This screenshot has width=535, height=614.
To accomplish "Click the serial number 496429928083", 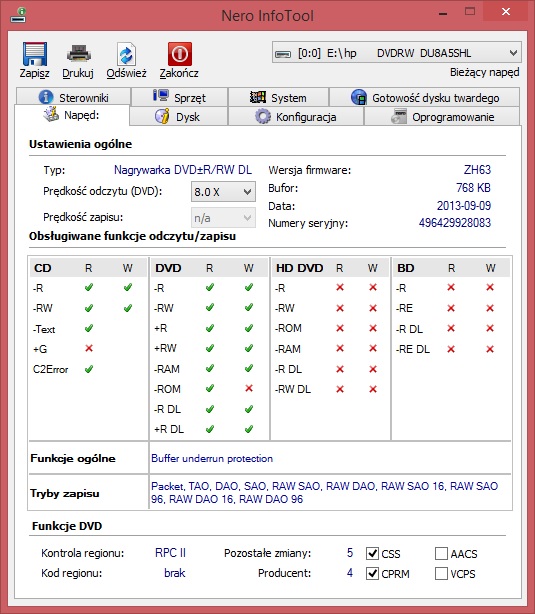I will click(x=455, y=223).
